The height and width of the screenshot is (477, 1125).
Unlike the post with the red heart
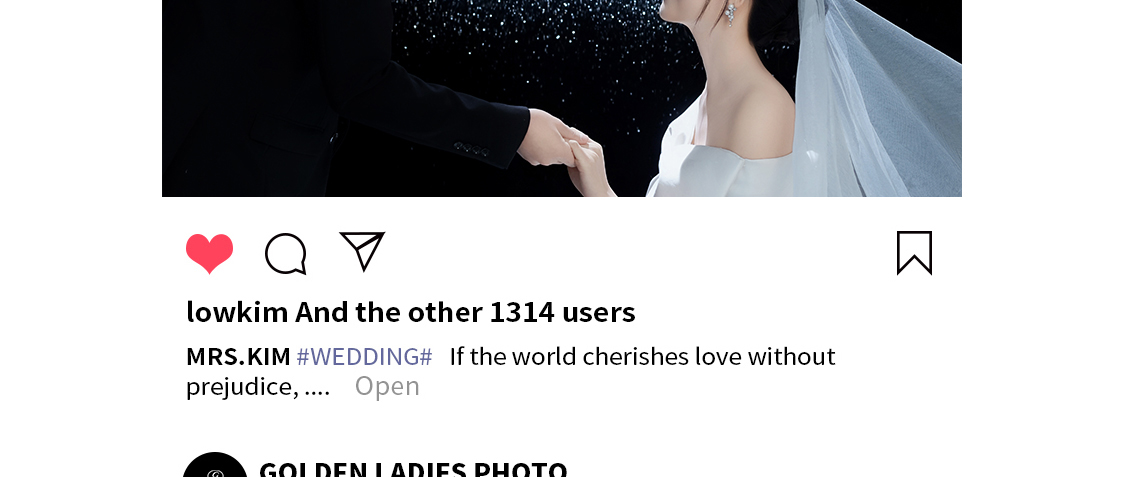(210, 253)
